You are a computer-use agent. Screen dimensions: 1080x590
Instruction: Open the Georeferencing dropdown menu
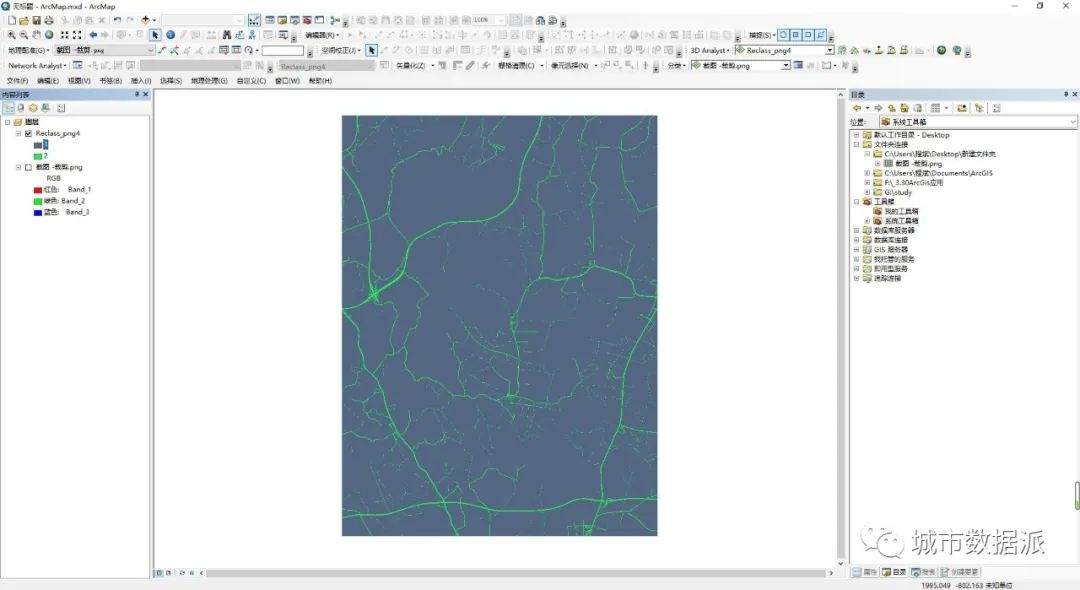28,50
